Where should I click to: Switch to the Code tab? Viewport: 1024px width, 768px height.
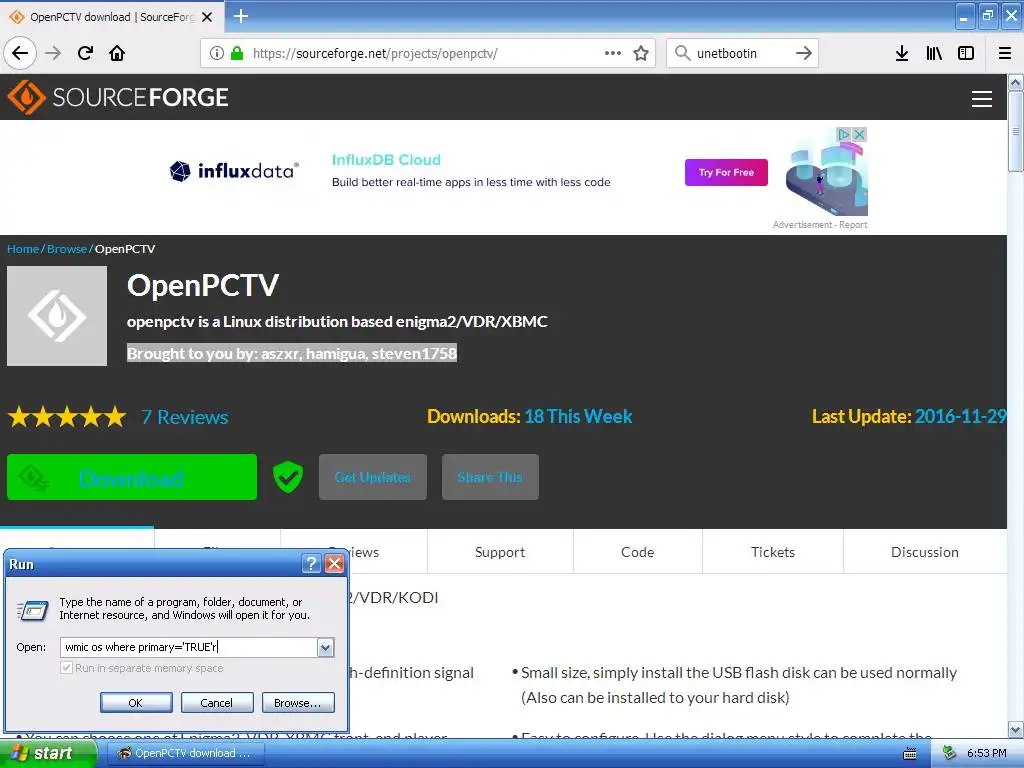(x=637, y=552)
